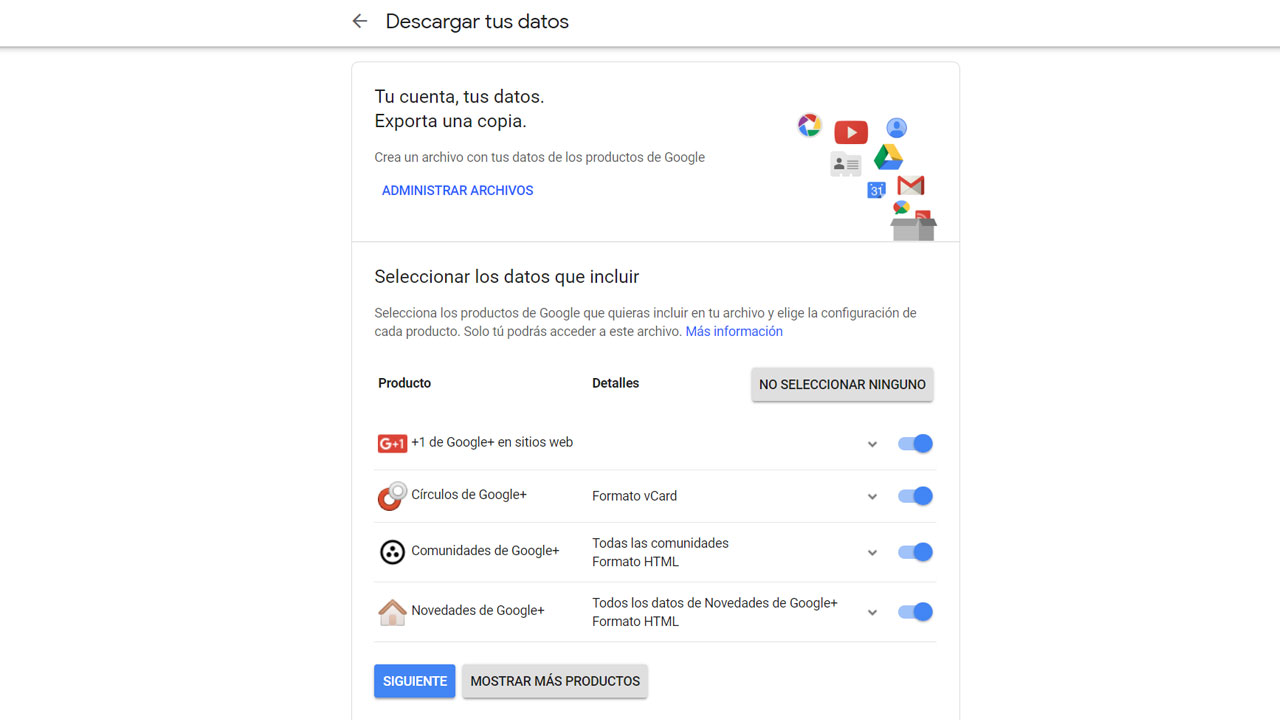Click NO SELECCIONAR NINGUNO button
The image size is (1280, 720).
(842, 384)
